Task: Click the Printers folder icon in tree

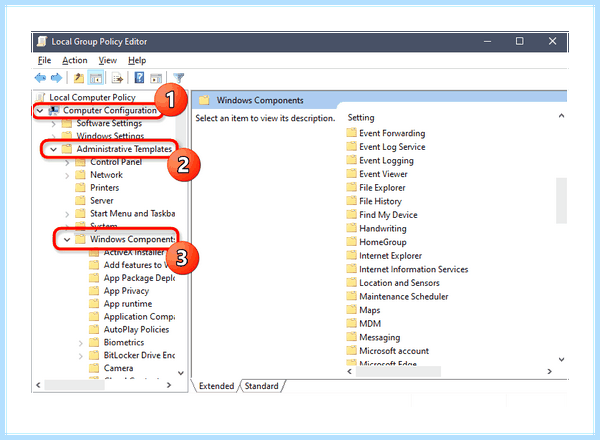Action: pyautogui.click(x=80, y=187)
